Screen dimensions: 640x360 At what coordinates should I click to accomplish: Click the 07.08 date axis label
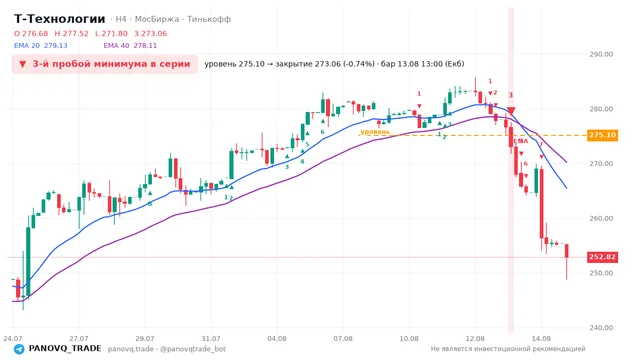click(343, 338)
